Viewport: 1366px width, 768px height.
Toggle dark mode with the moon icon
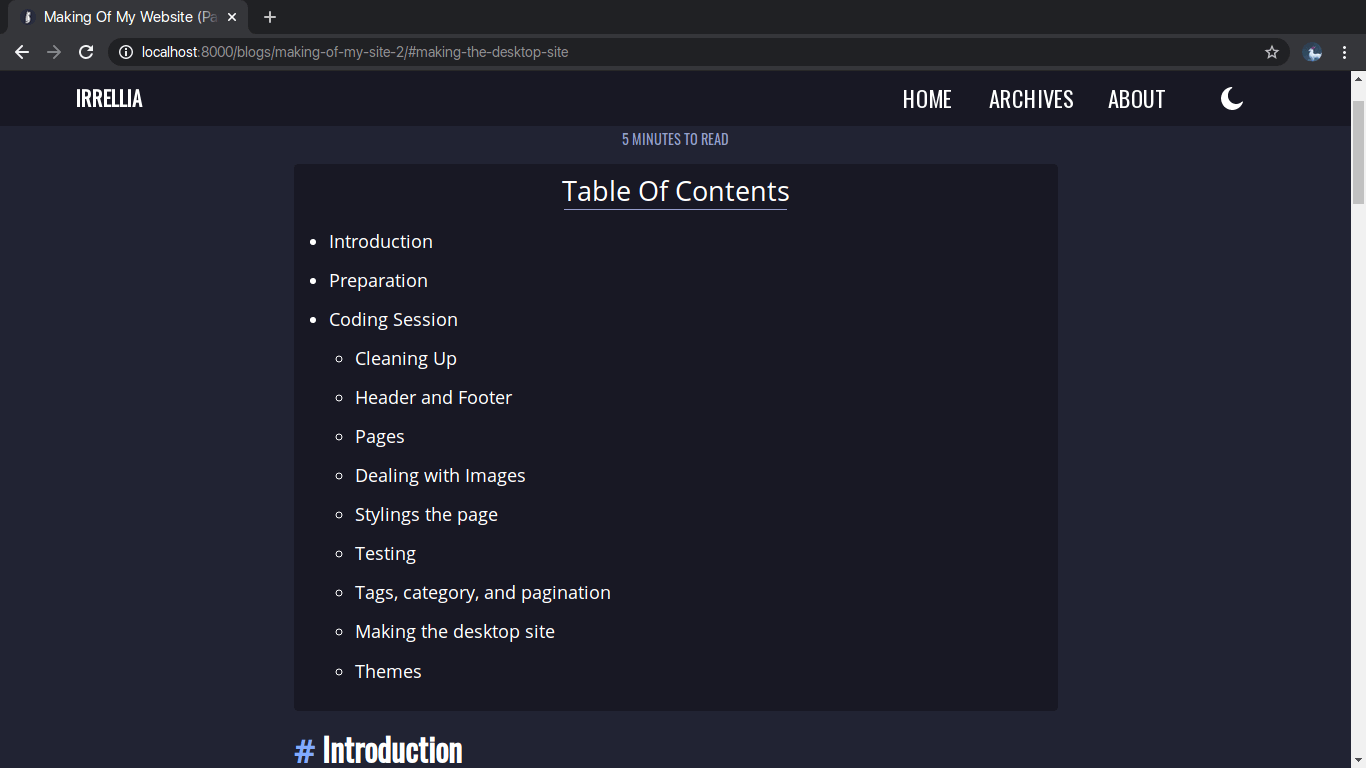click(x=1231, y=98)
